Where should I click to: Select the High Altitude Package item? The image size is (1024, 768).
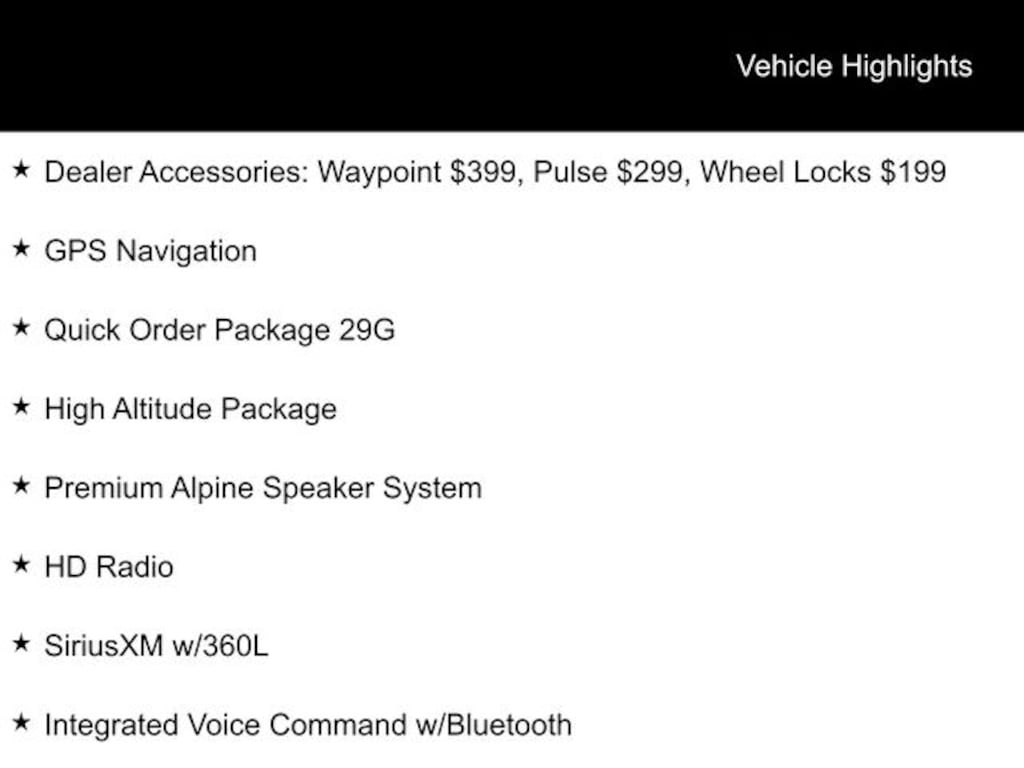coord(191,409)
